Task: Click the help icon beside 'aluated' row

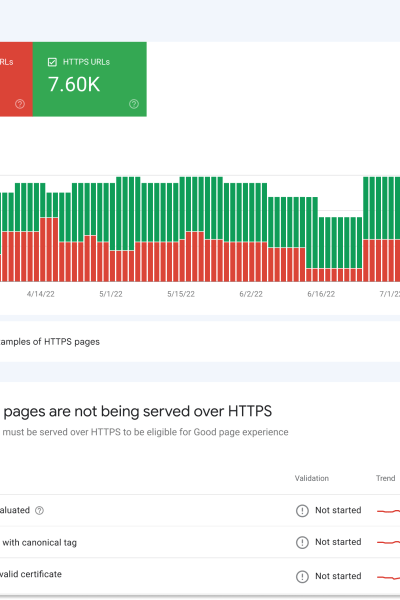Action: pos(39,510)
